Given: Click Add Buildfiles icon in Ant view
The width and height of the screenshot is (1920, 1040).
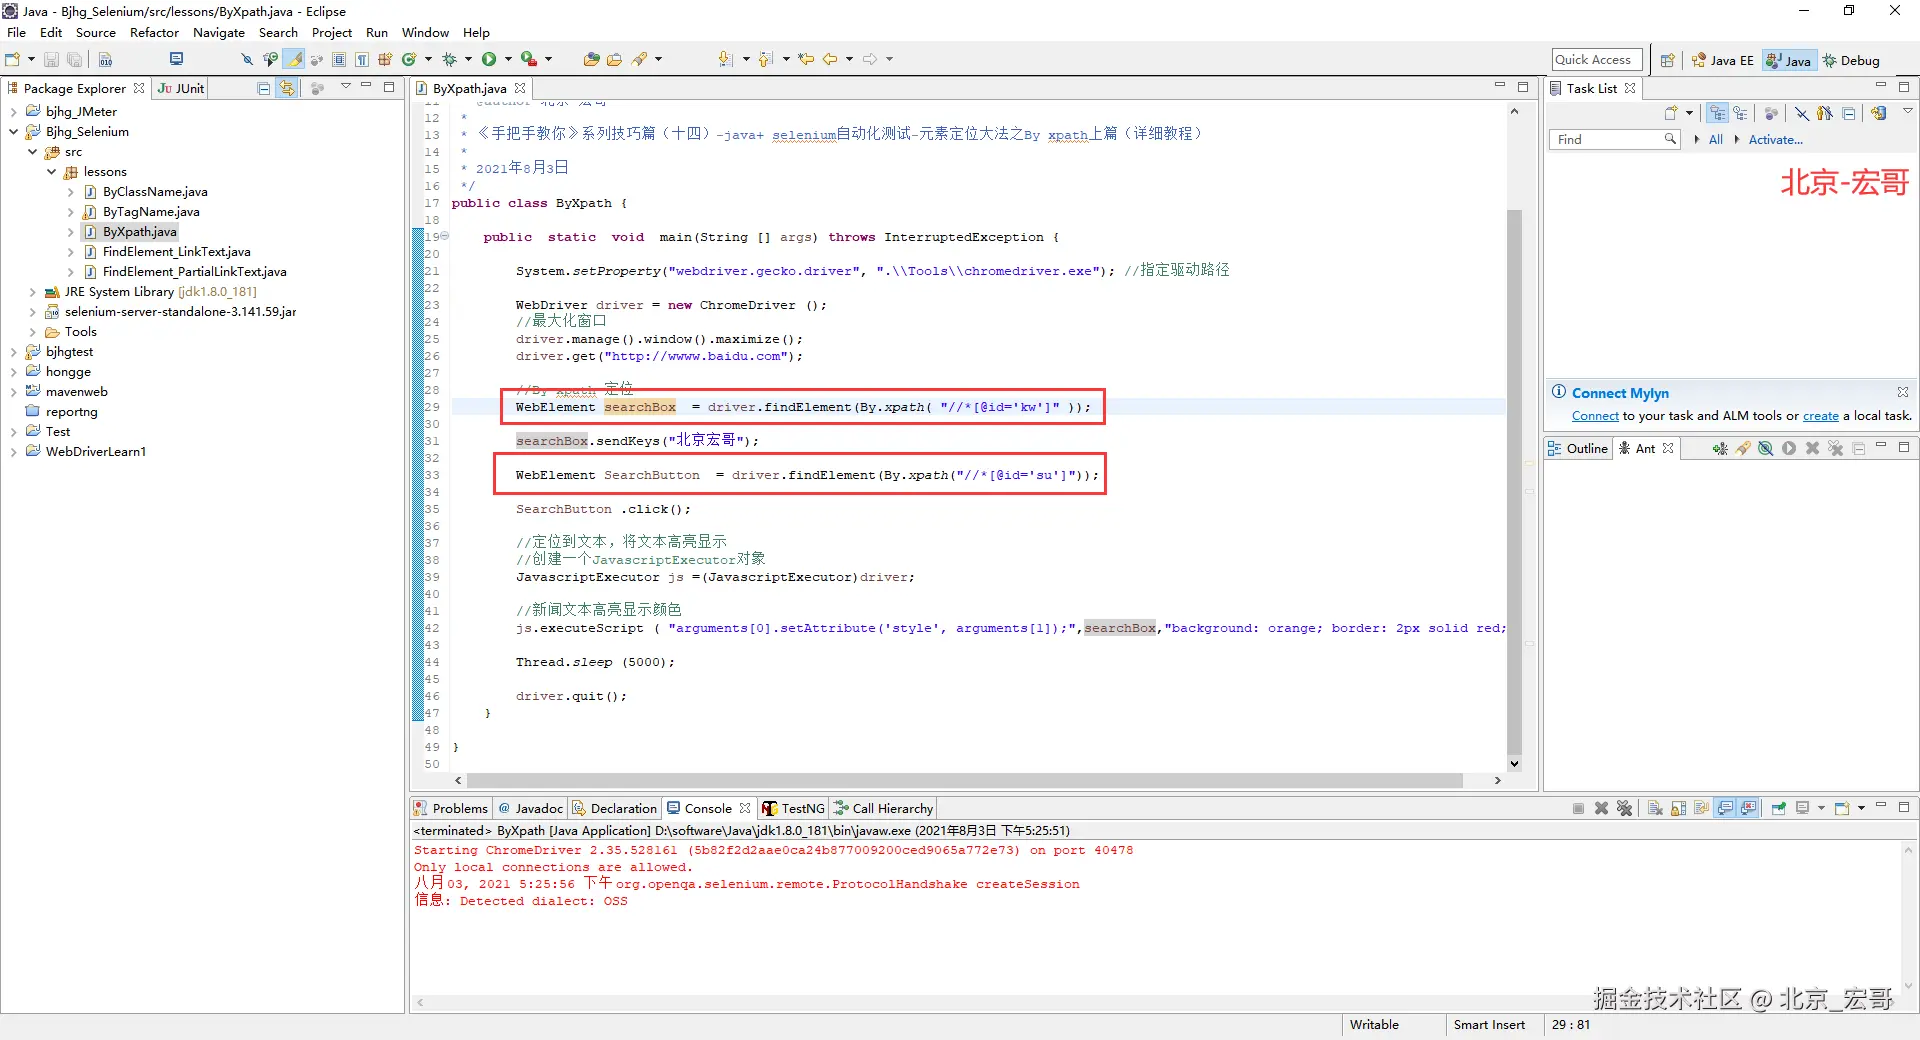Looking at the screenshot, I should (1719, 449).
